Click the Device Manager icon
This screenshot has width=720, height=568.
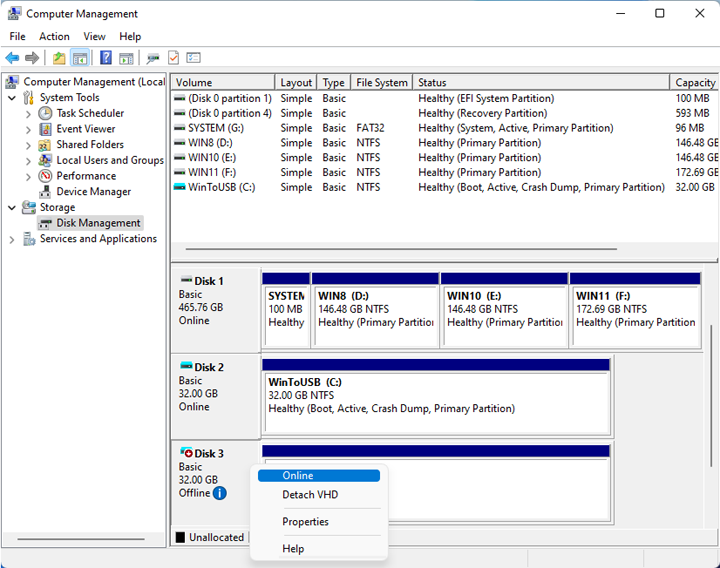[x=45, y=191]
